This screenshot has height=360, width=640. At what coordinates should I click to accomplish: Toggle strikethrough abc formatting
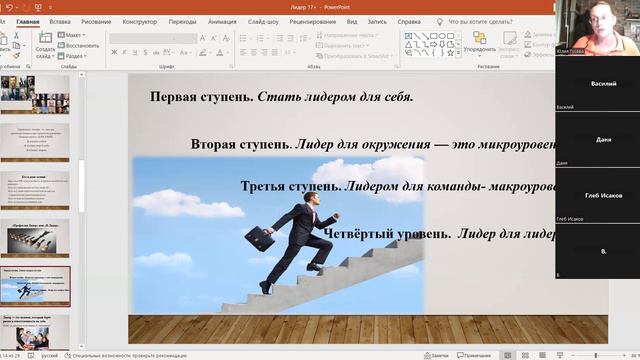coord(156,53)
